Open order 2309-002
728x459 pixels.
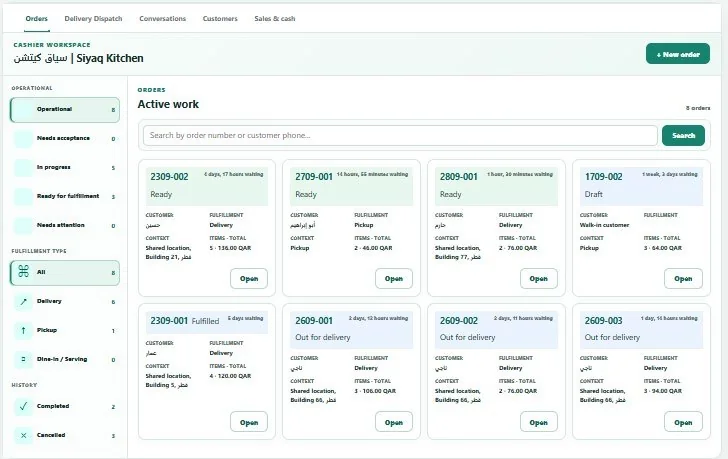(249, 278)
